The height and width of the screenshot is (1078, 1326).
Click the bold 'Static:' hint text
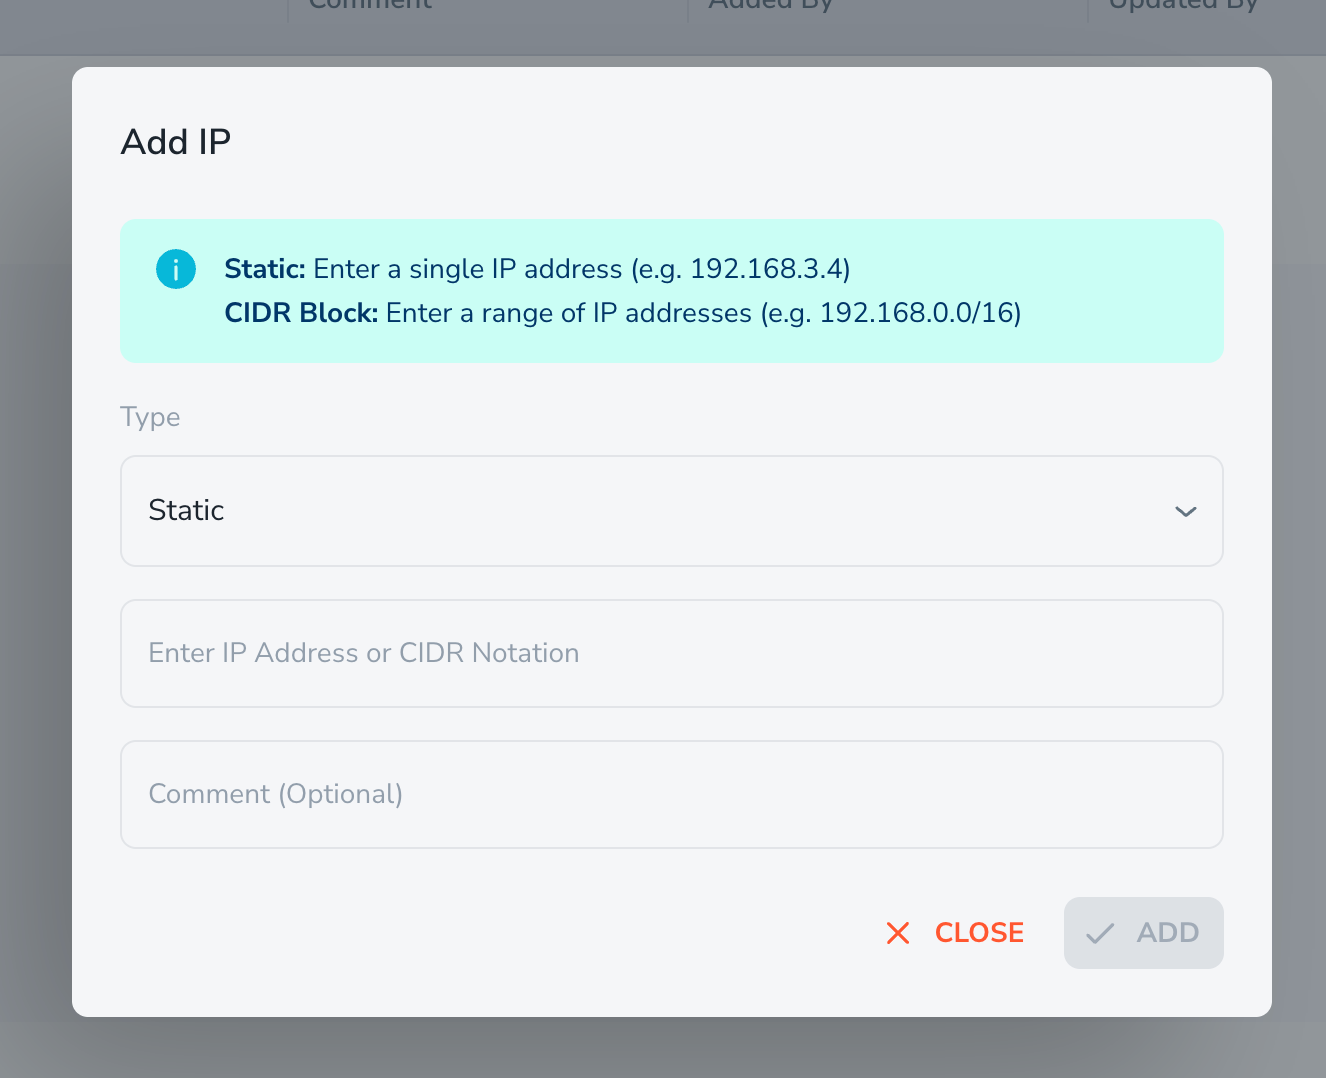point(265,269)
